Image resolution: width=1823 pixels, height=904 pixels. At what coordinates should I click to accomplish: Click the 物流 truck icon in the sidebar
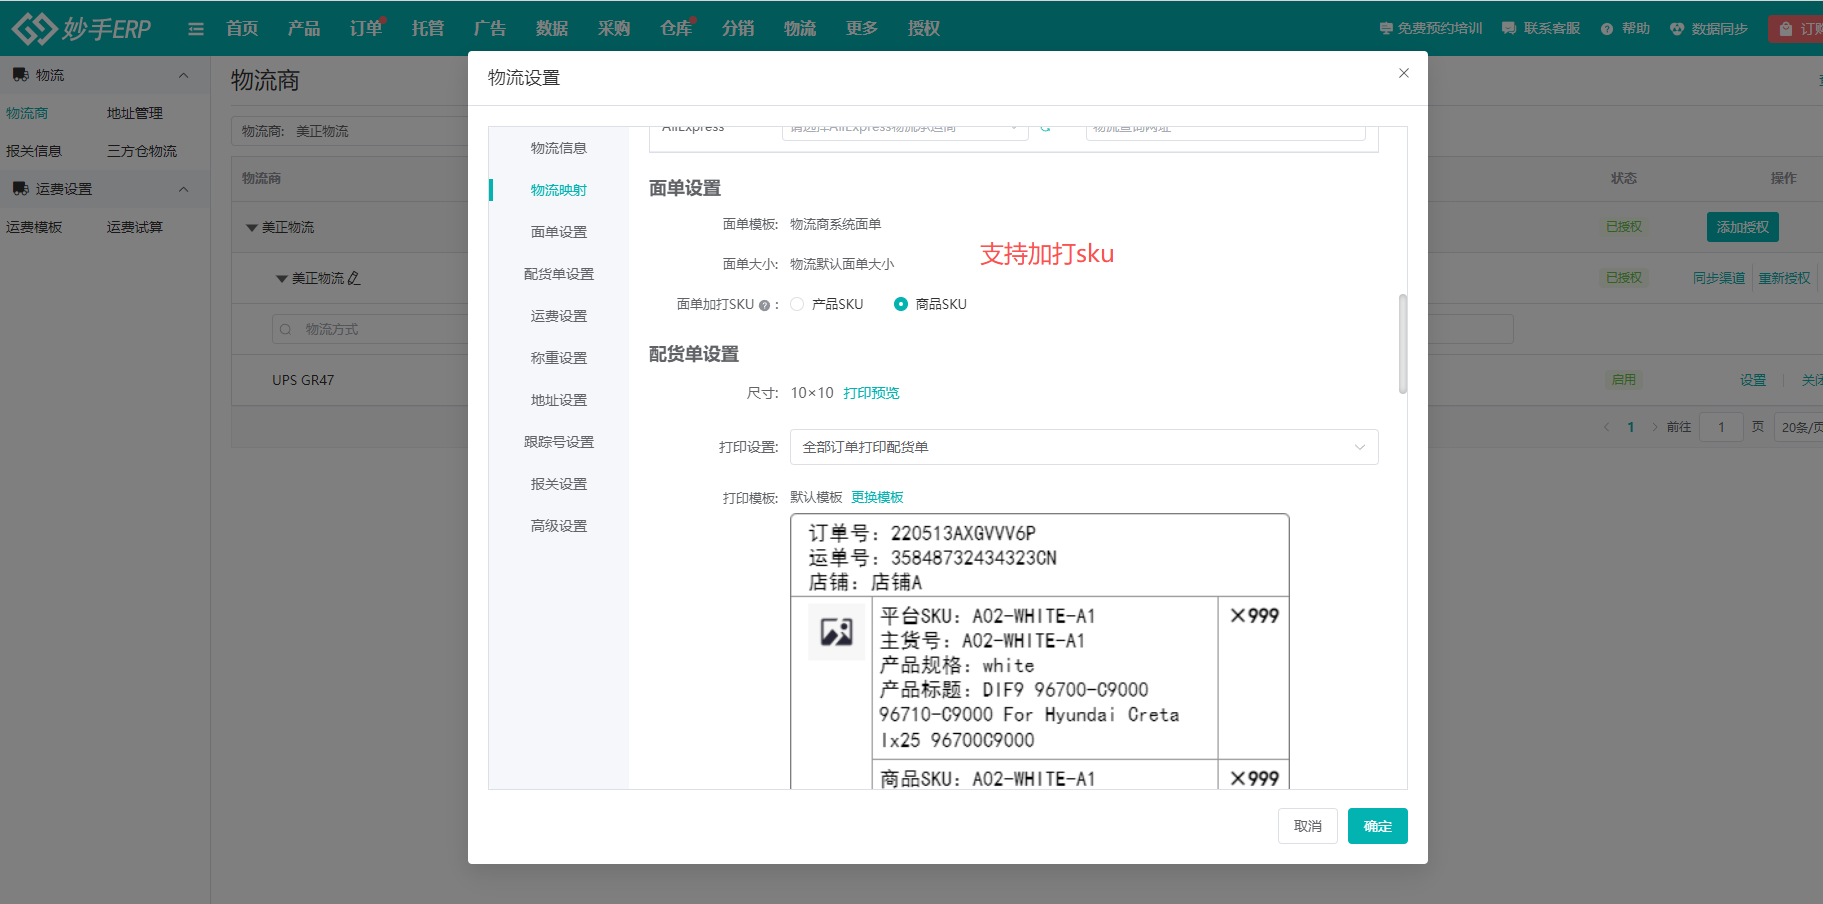(20, 74)
